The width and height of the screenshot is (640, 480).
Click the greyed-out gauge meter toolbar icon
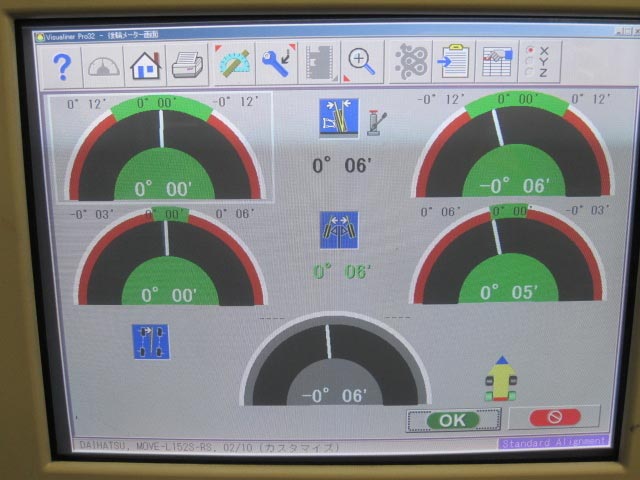tap(104, 66)
